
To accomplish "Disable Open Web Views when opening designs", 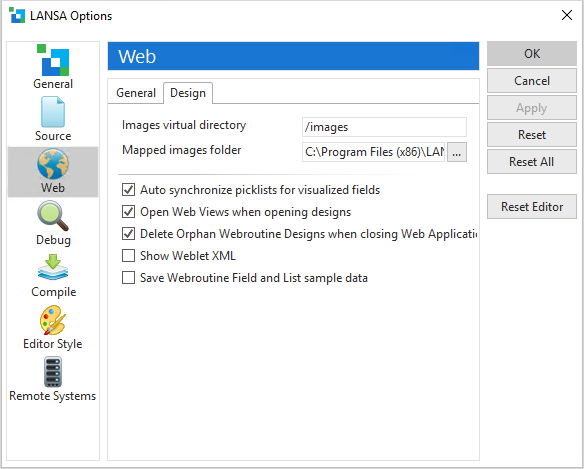I will (x=128, y=212).
